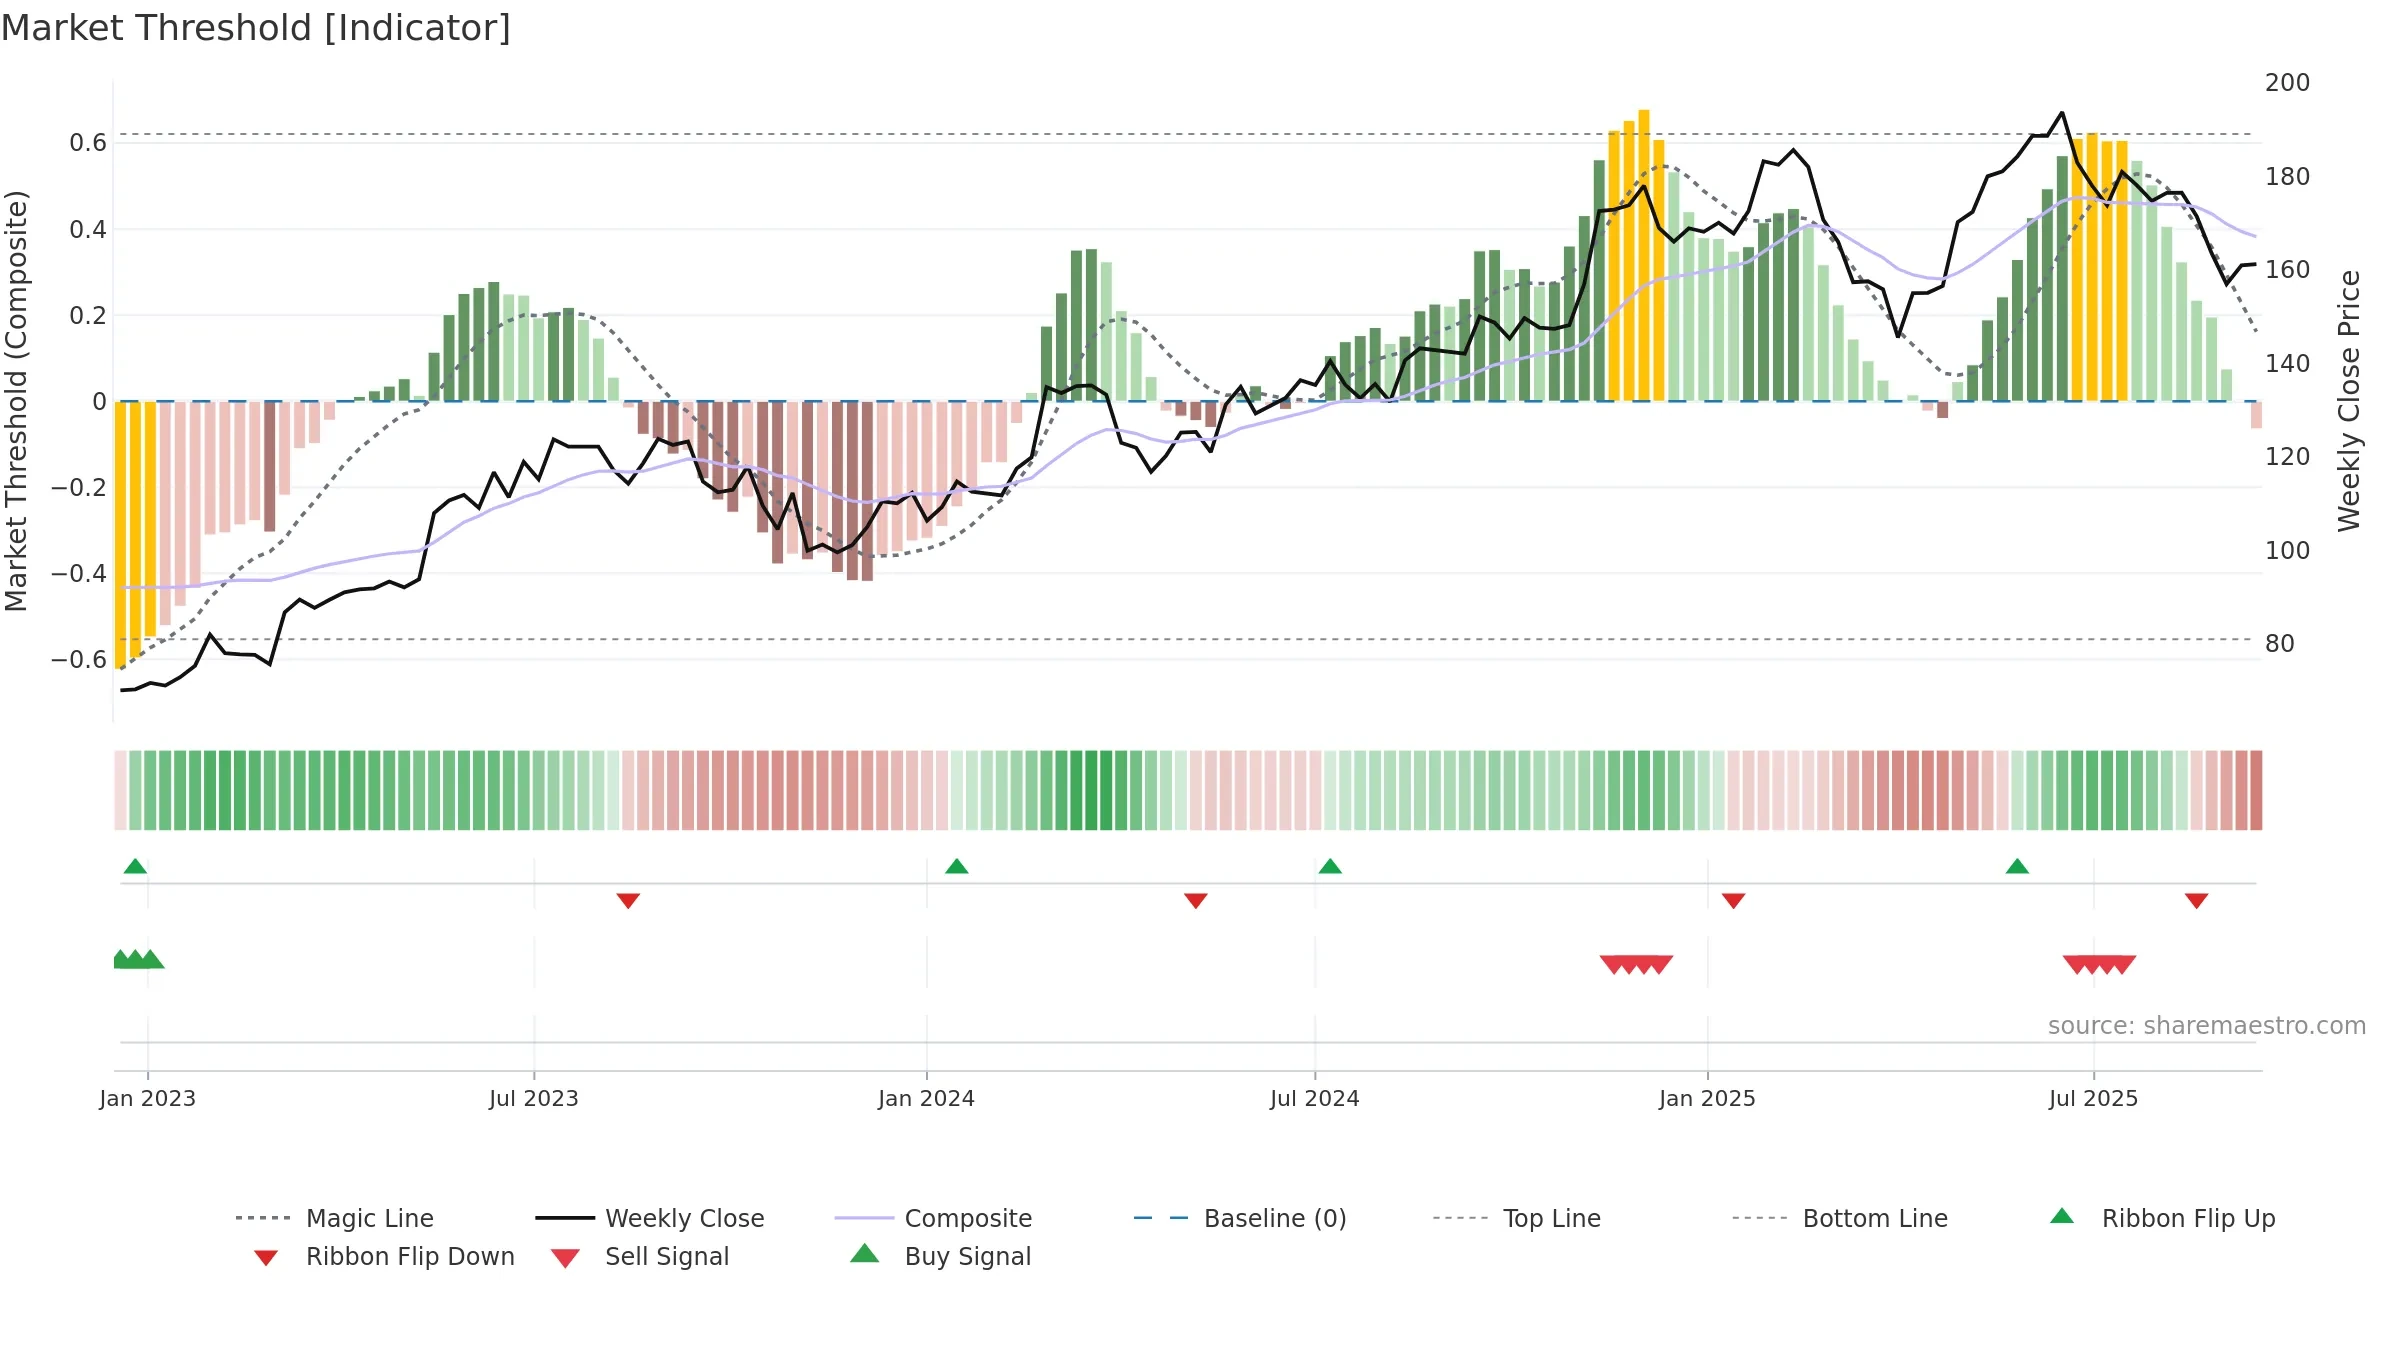The width and height of the screenshot is (2400, 1350).
Task: Click the Ribbon Flip Down marker after Jan 2025
Action: point(1734,901)
